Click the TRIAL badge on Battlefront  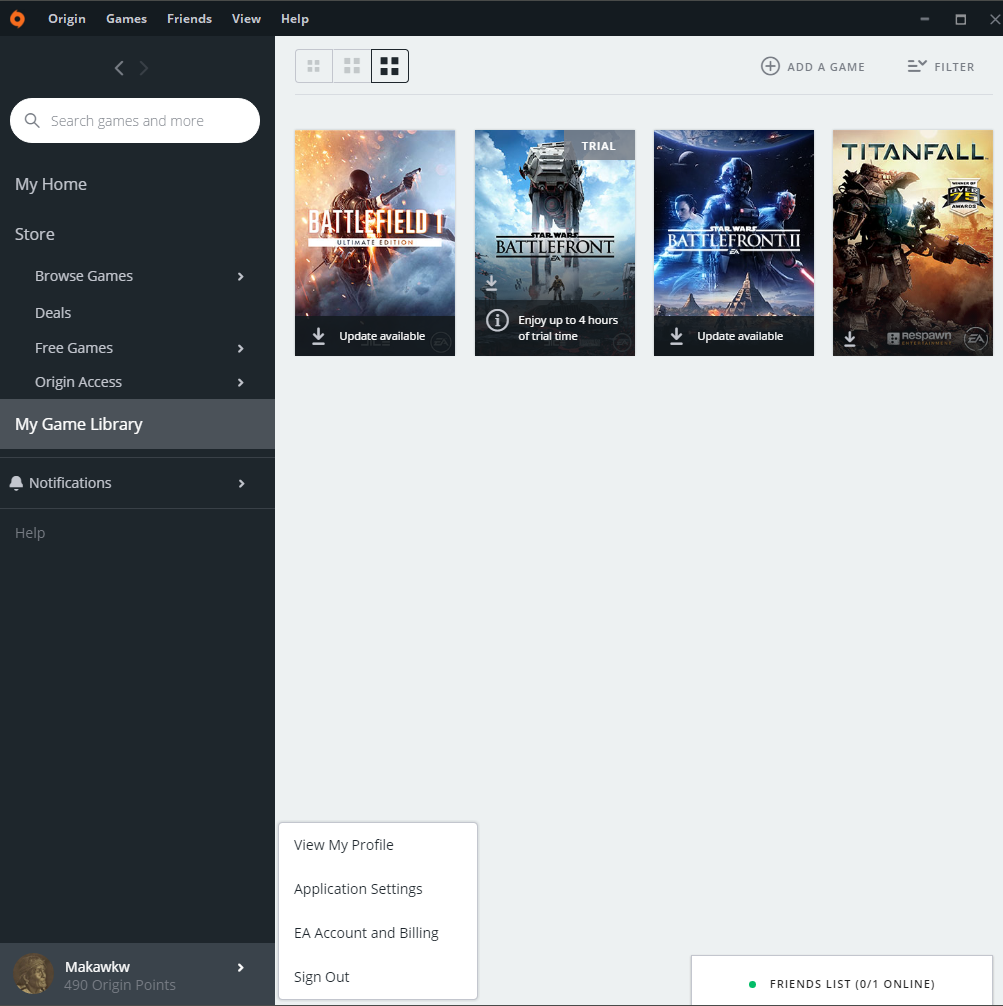pos(599,146)
